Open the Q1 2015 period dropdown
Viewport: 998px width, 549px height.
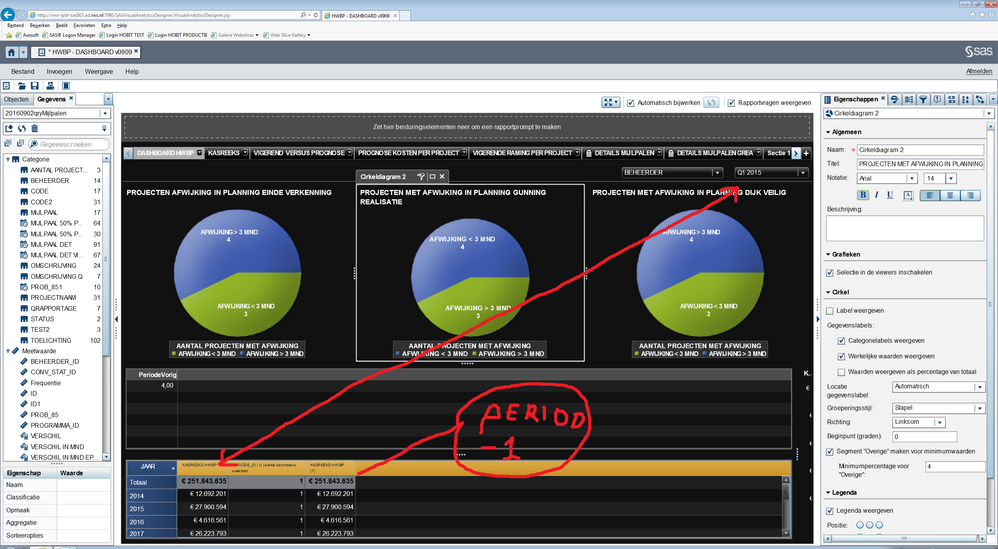pos(803,172)
